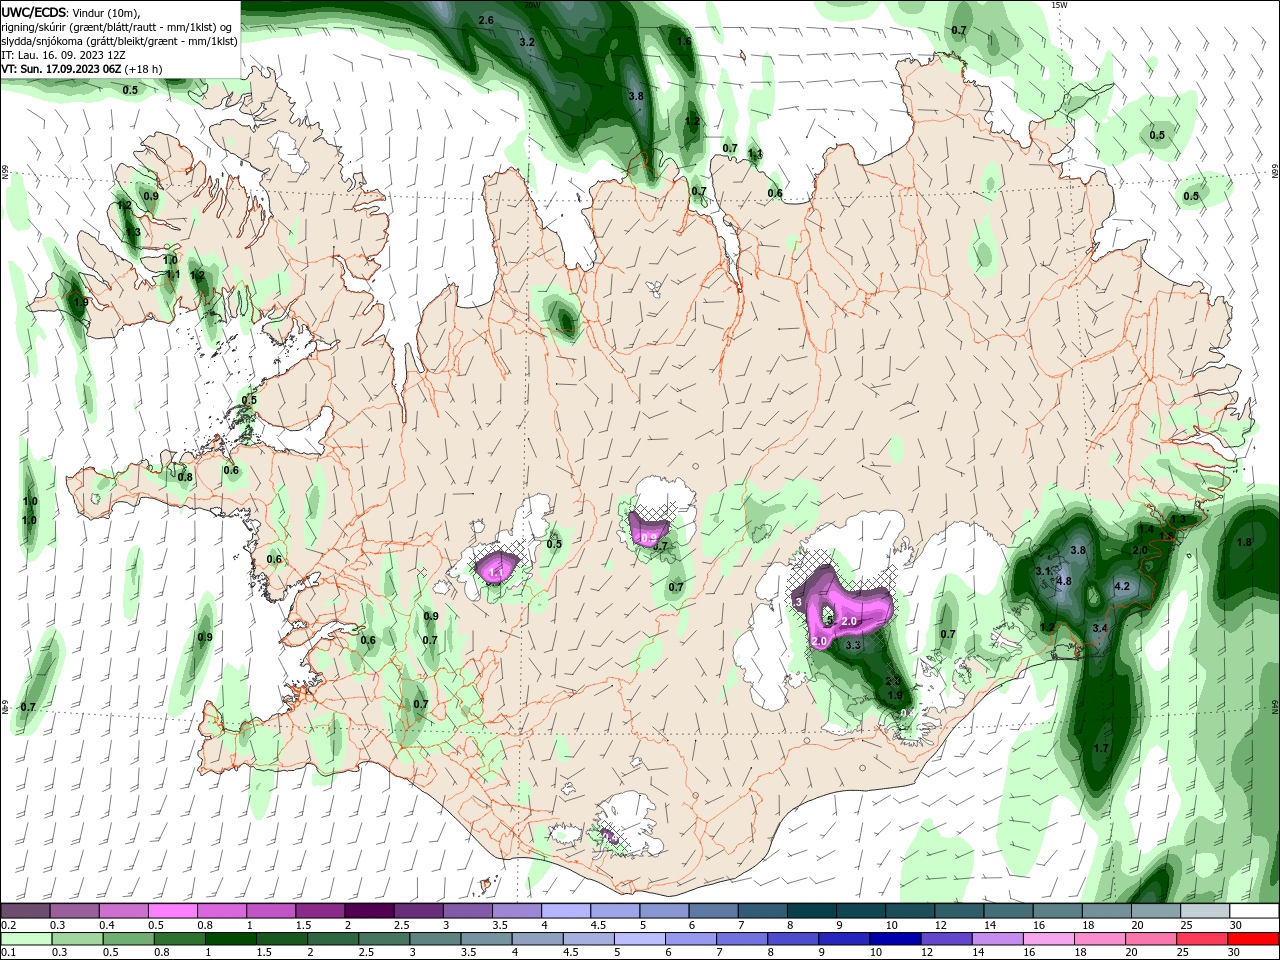The image size is (1280, 960).
Task: Click the 1.8 precipitation value over the eastern sea
Action: pyautogui.click(x=1244, y=542)
